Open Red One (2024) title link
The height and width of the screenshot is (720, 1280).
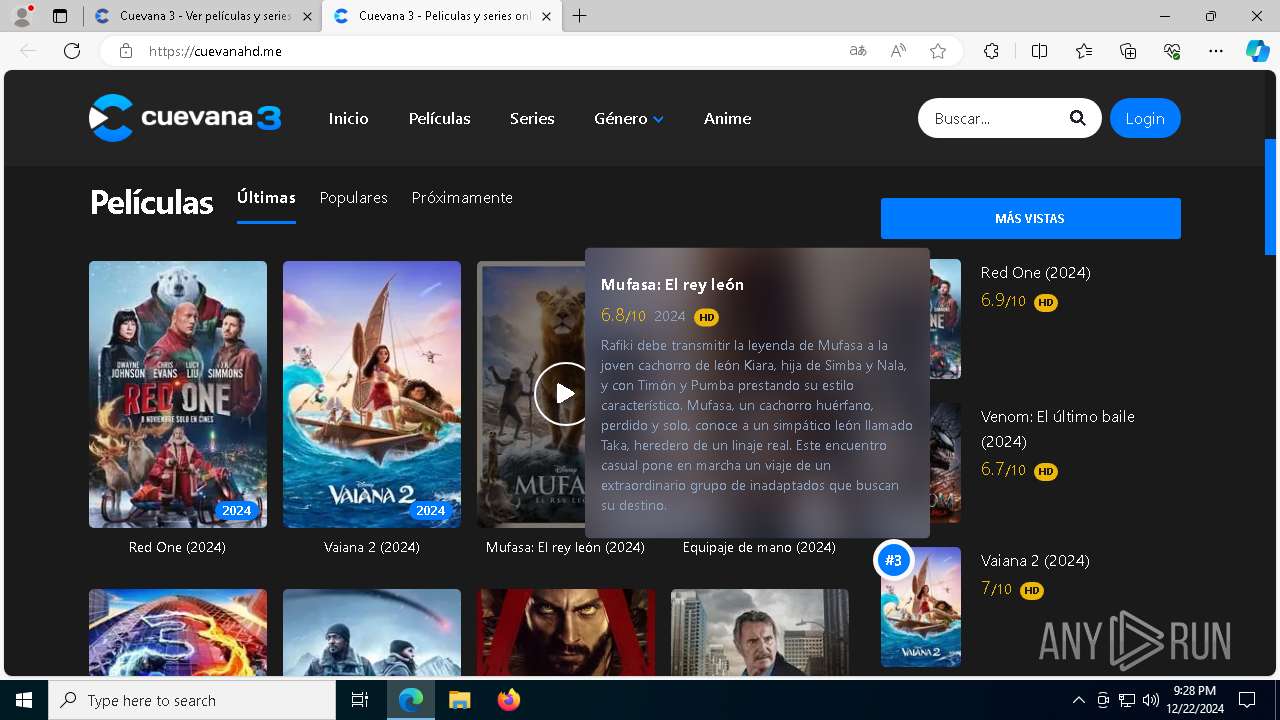coord(177,547)
